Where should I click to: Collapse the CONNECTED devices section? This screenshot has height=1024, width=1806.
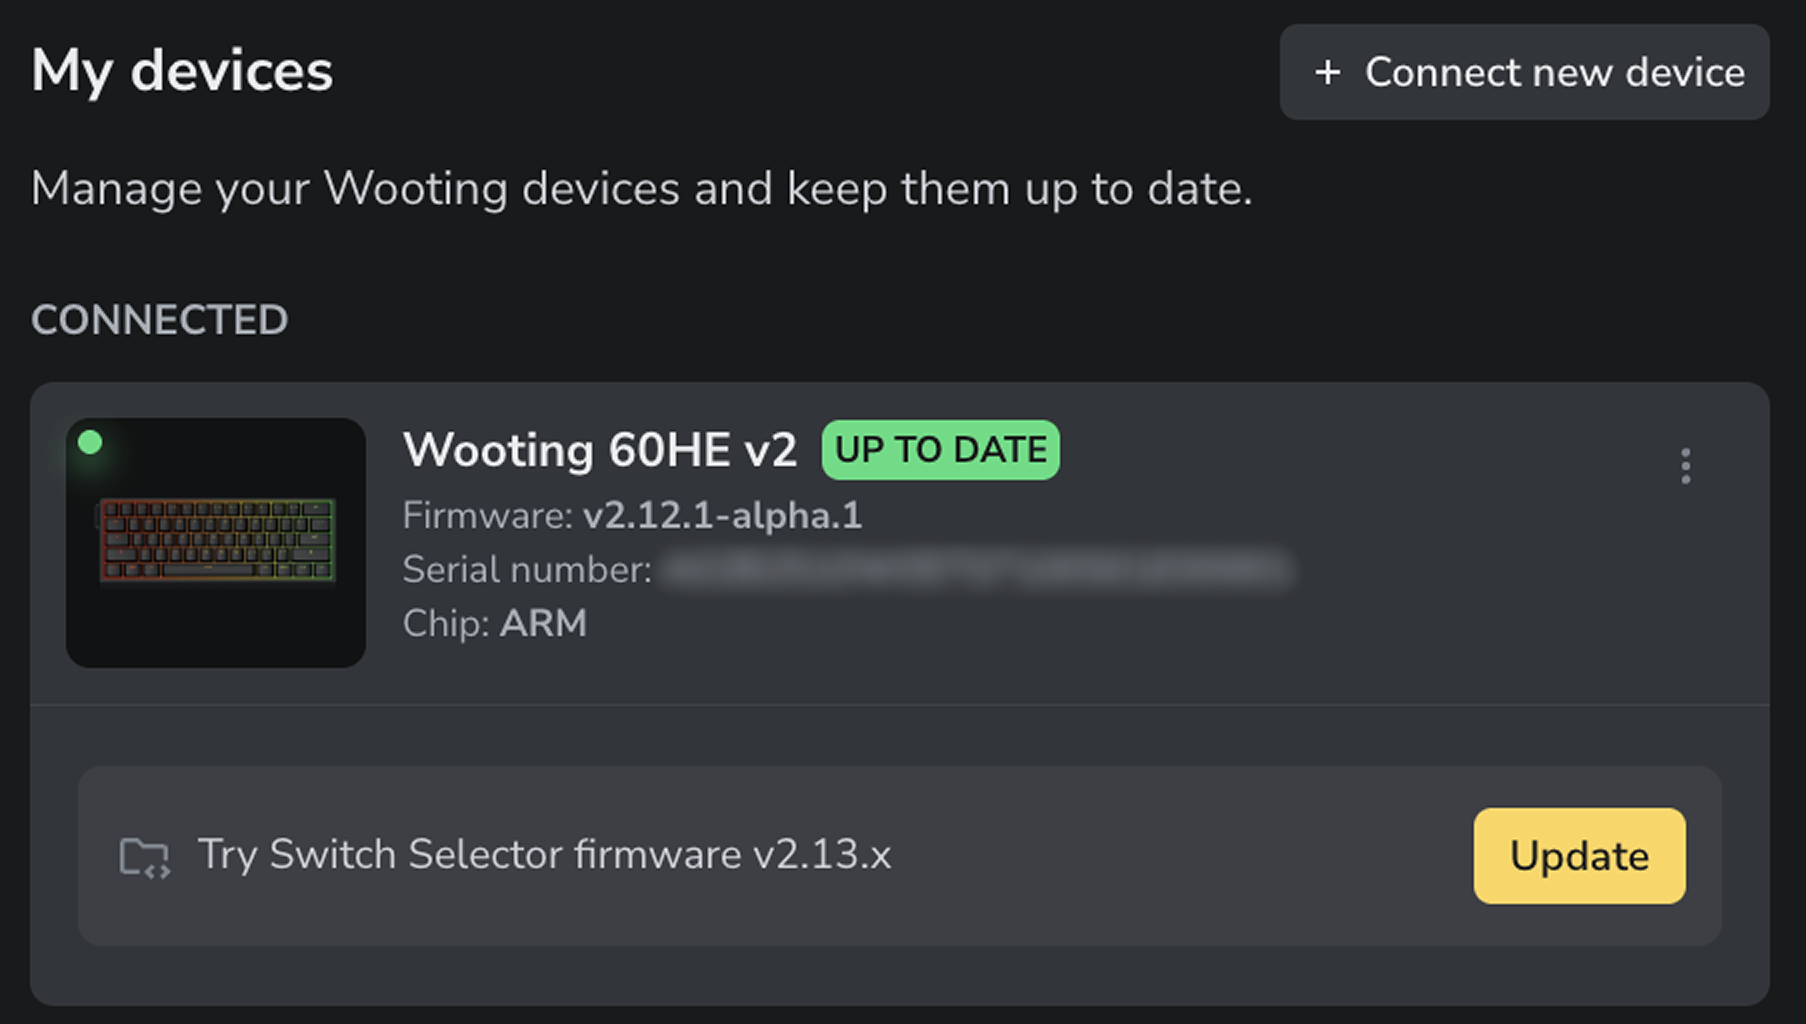tap(160, 320)
